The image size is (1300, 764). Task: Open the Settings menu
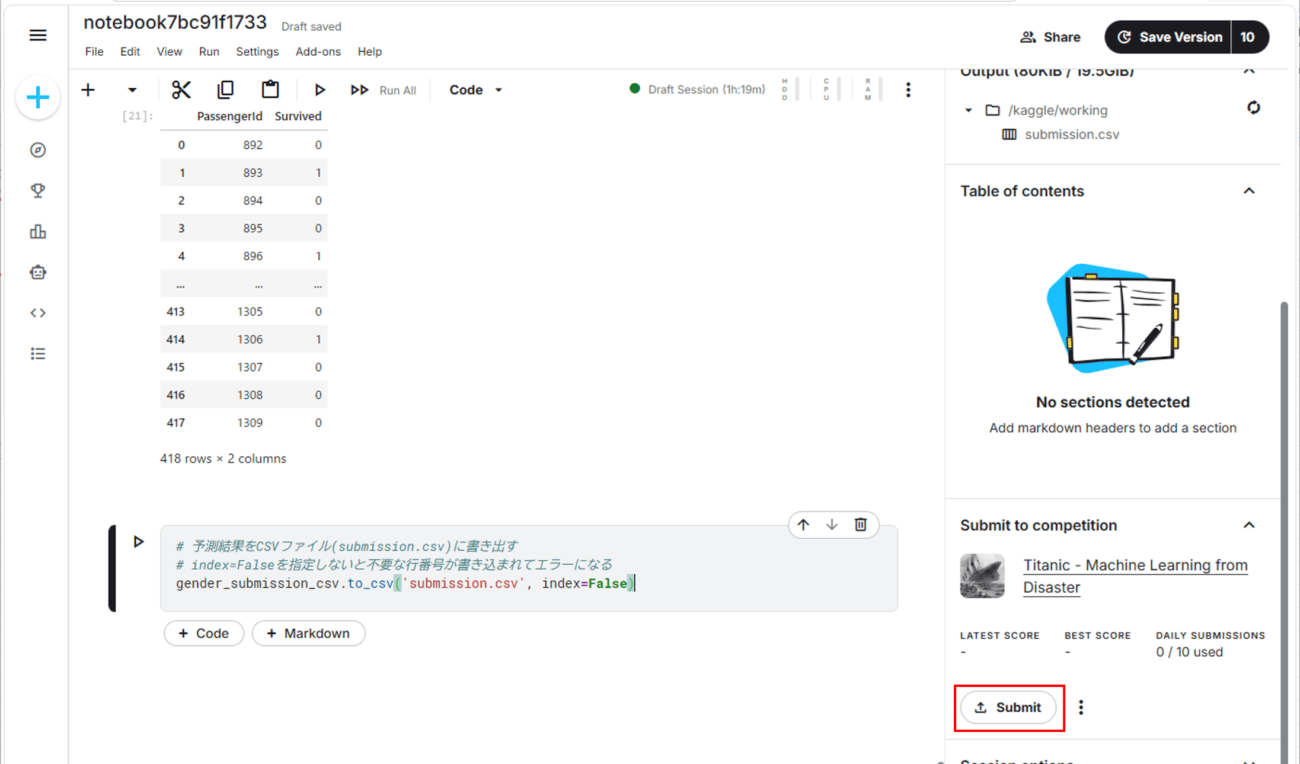(x=257, y=52)
